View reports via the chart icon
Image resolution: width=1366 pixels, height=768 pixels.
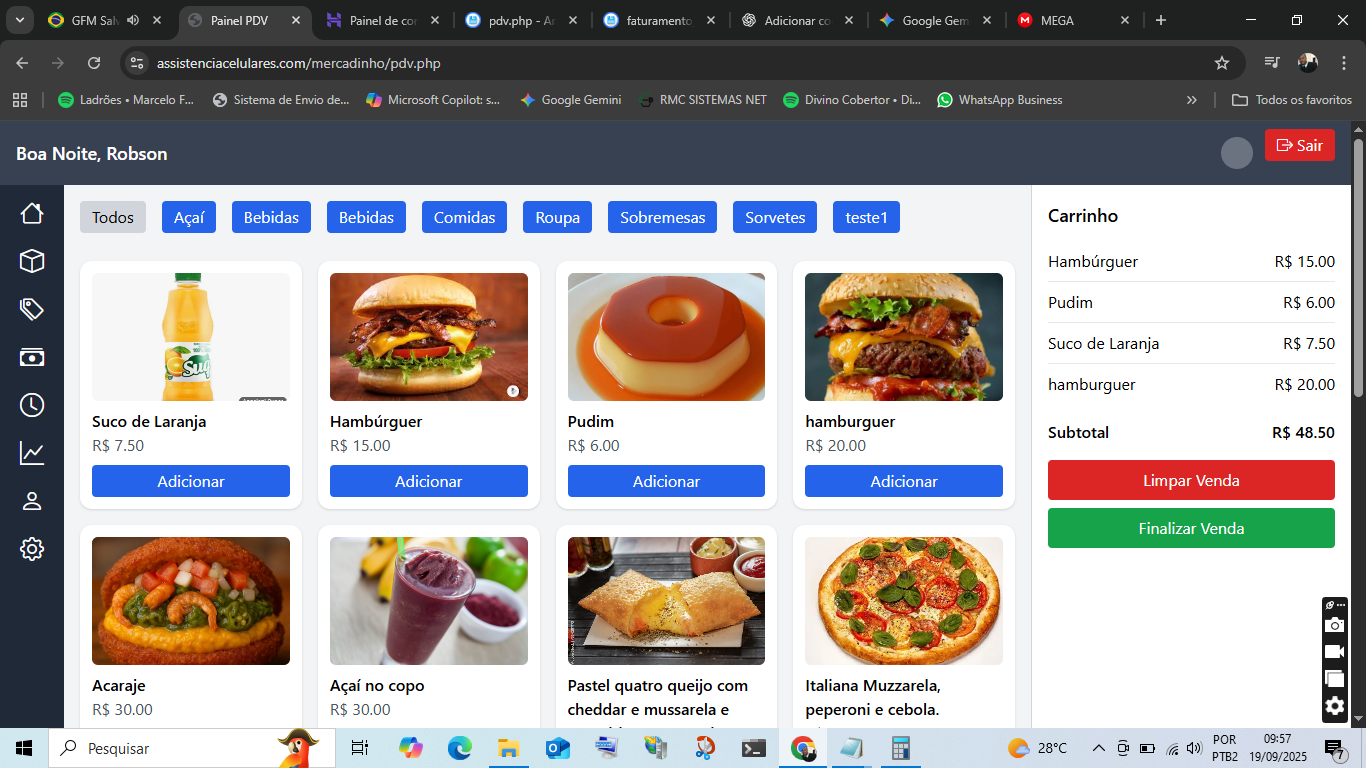click(x=33, y=453)
